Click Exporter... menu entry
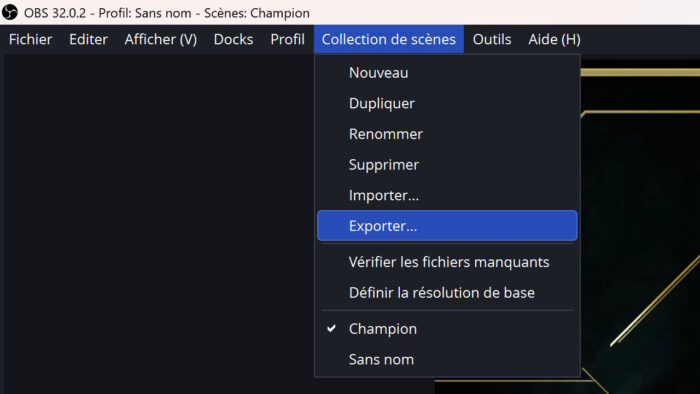The height and width of the screenshot is (394, 700). (x=447, y=226)
